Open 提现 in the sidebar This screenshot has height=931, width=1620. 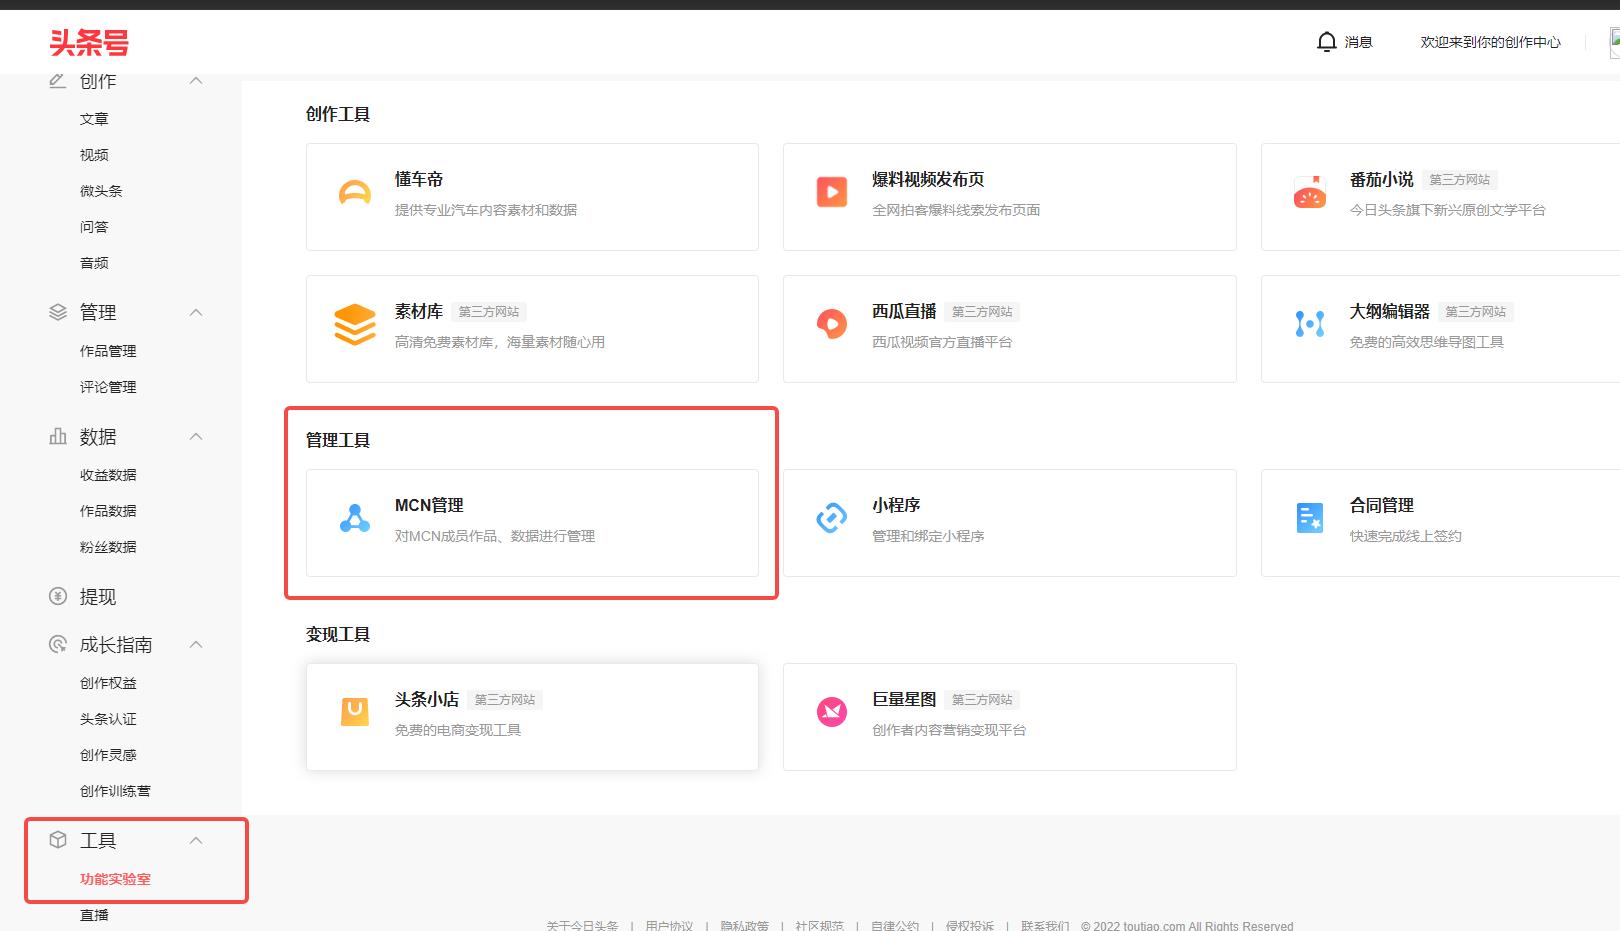click(x=97, y=597)
